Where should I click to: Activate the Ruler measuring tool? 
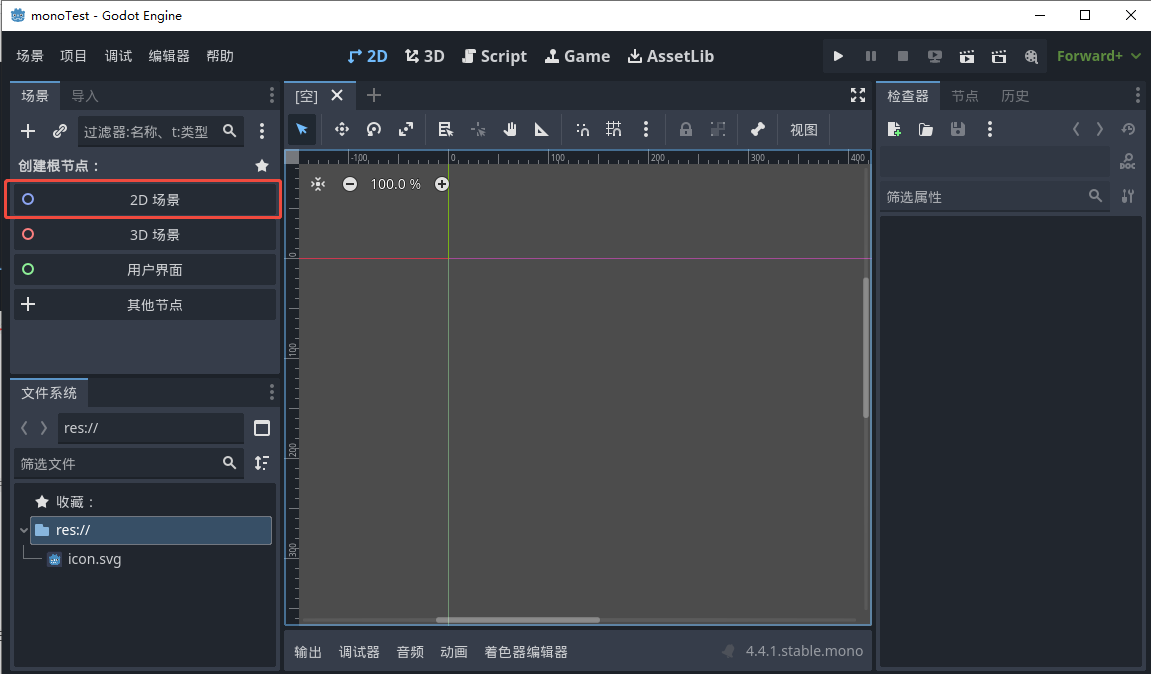point(542,130)
